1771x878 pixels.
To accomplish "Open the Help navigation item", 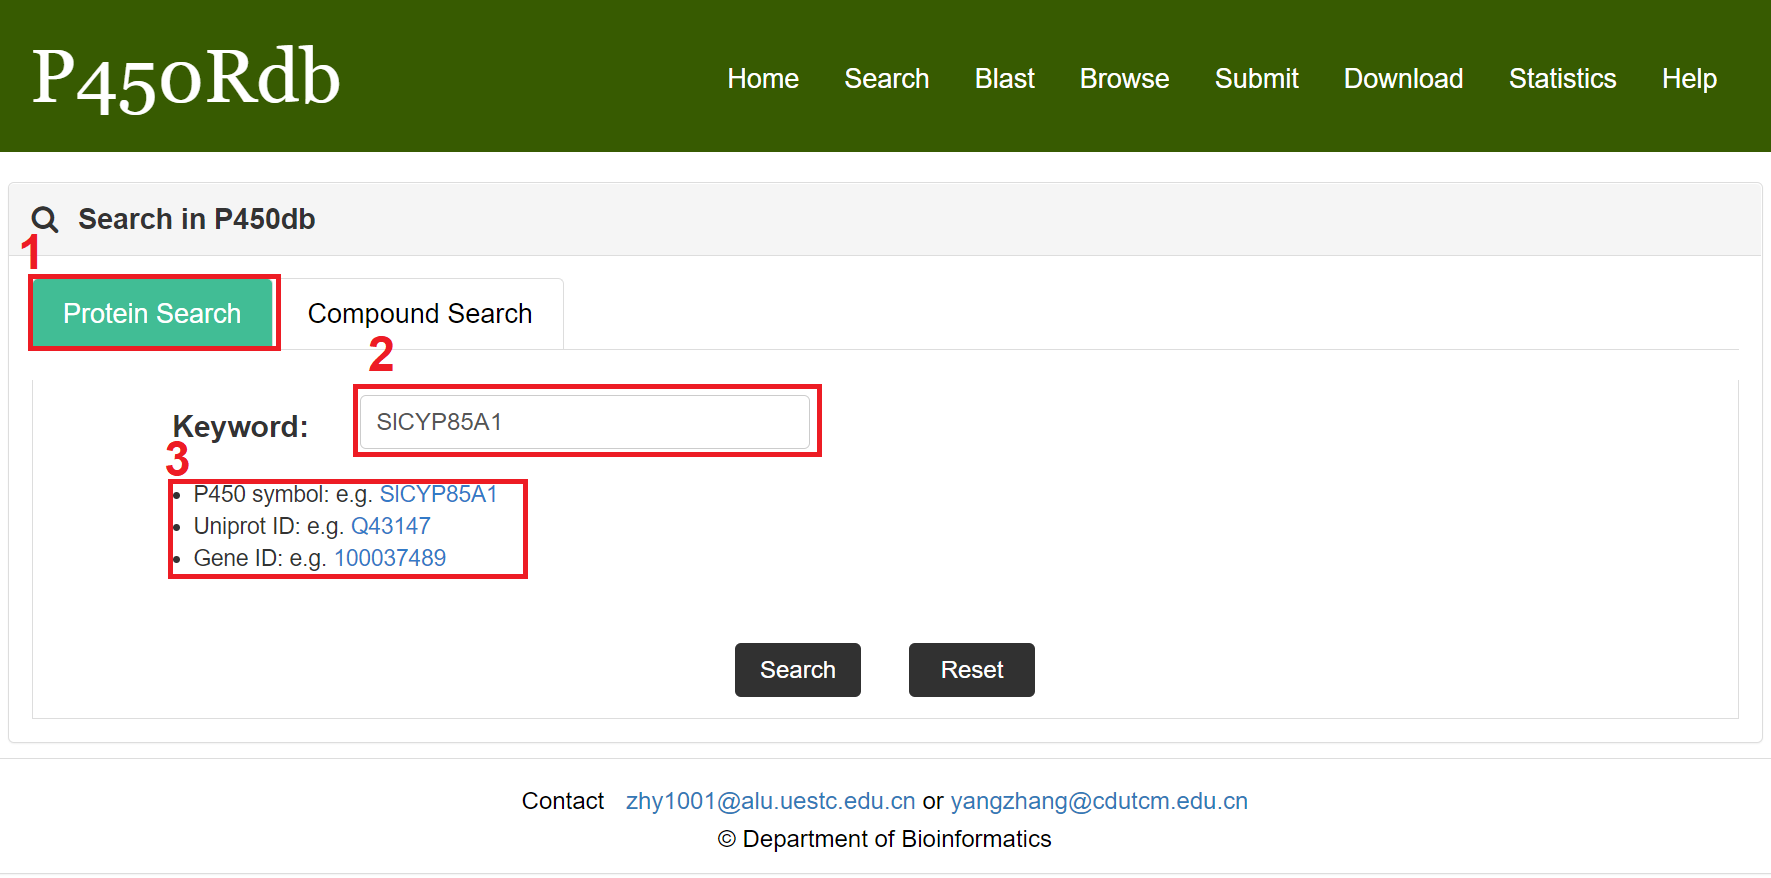I will [x=1689, y=78].
